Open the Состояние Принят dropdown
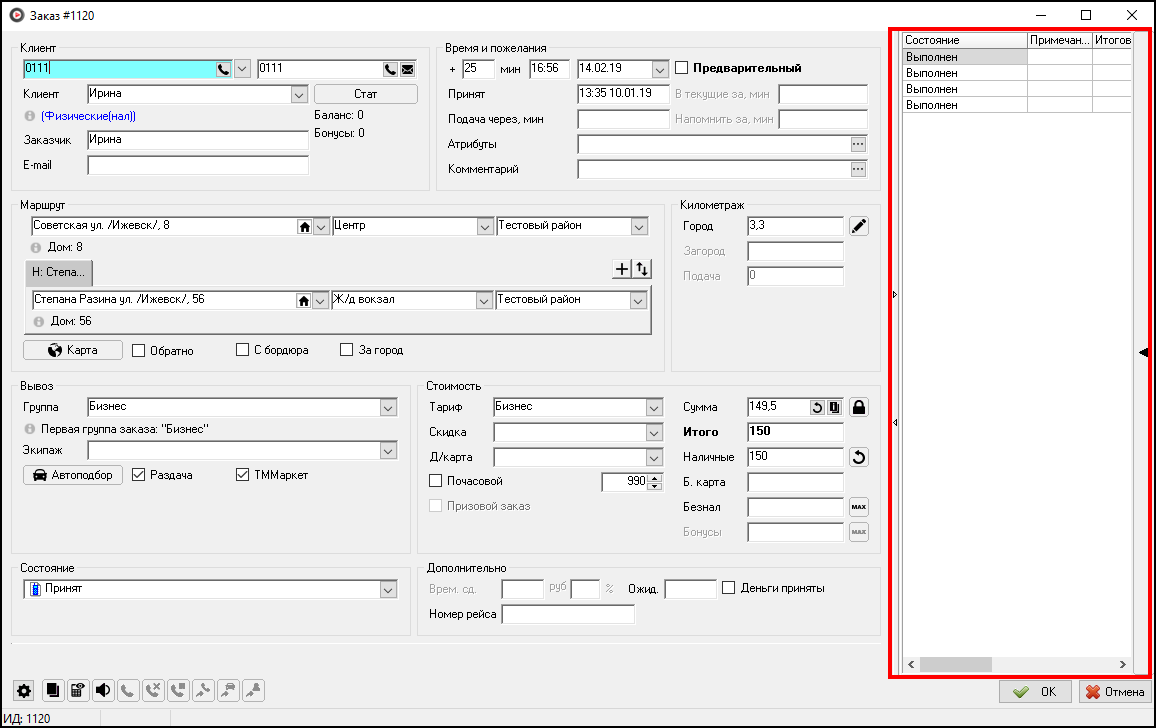Screen dimensions: 1156x728 [388, 590]
